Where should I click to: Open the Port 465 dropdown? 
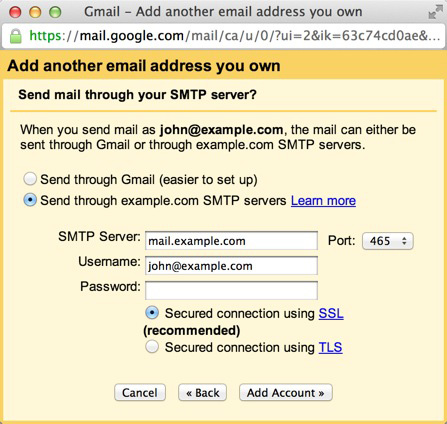click(388, 241)
